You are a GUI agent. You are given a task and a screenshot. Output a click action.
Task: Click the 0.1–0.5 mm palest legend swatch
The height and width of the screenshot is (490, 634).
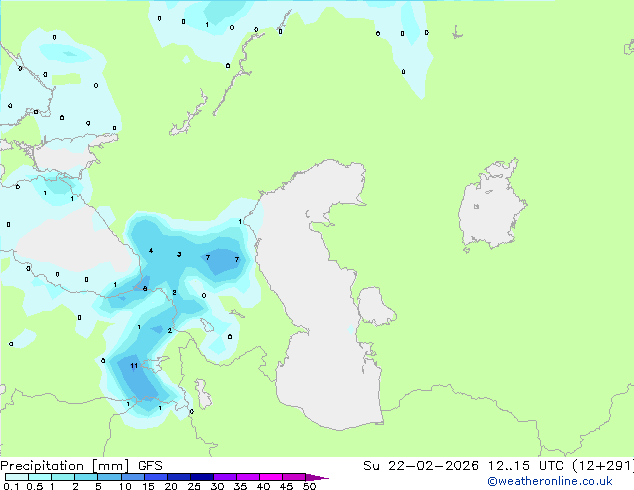pos(17,477)
